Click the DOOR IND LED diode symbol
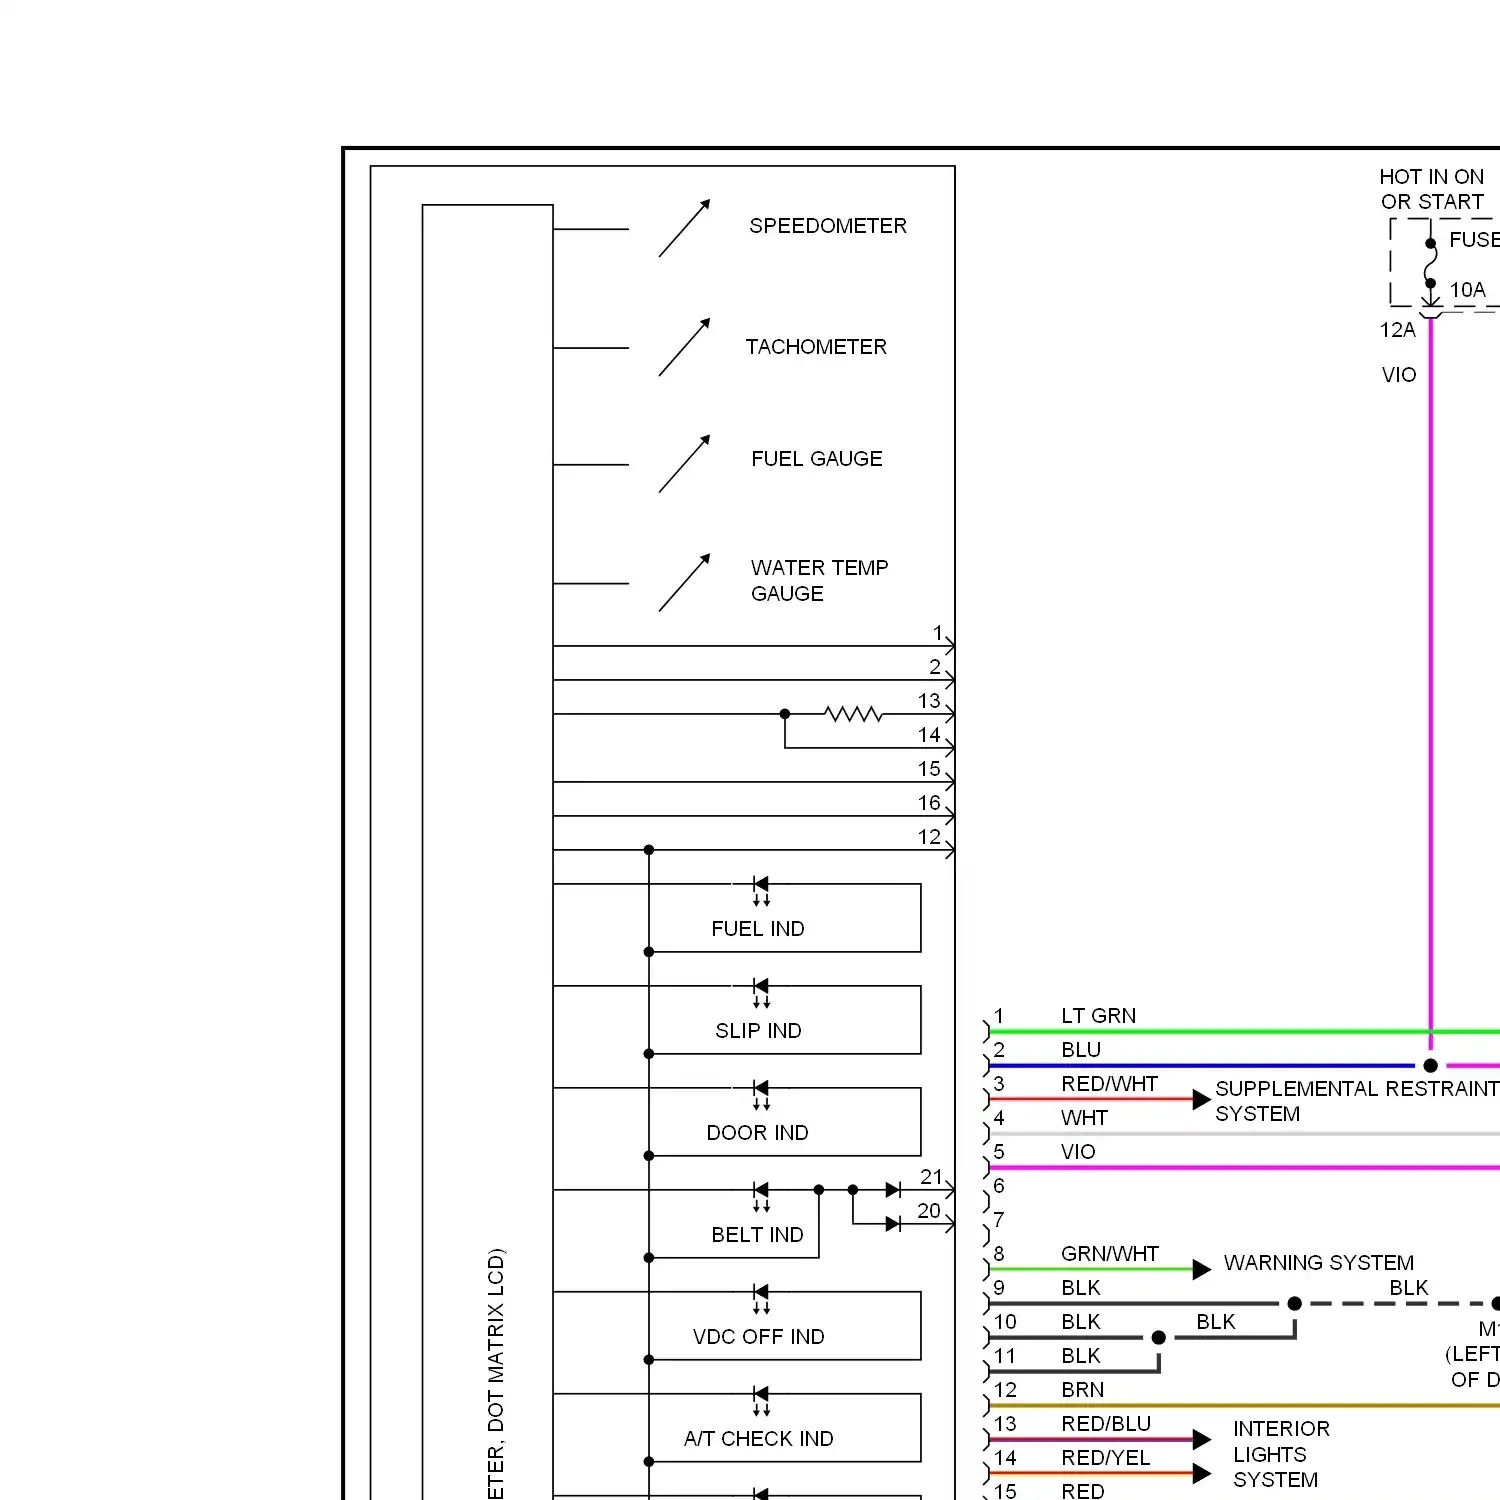This screenshot has height=1500, width=1500. click(x=761, y=1093)
